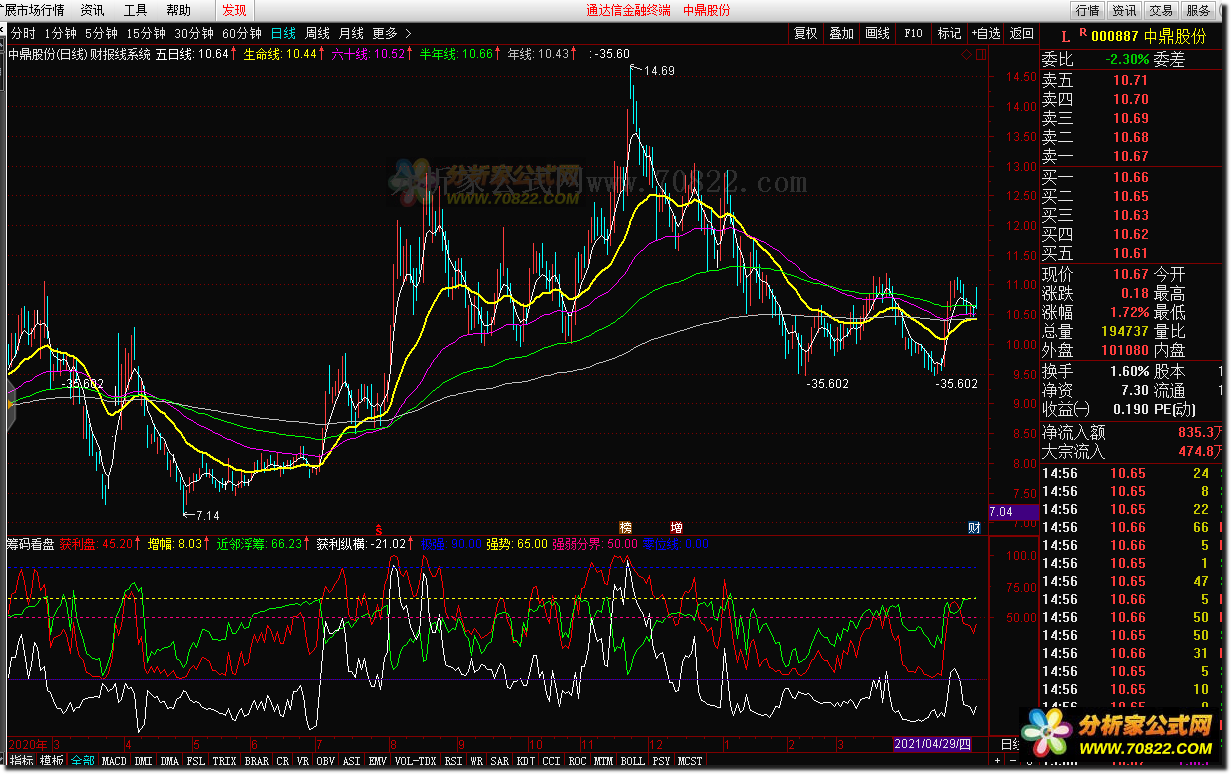This screenshot has height=774, width=1232.
Task: Open the F10 company info
Action: 913,33
